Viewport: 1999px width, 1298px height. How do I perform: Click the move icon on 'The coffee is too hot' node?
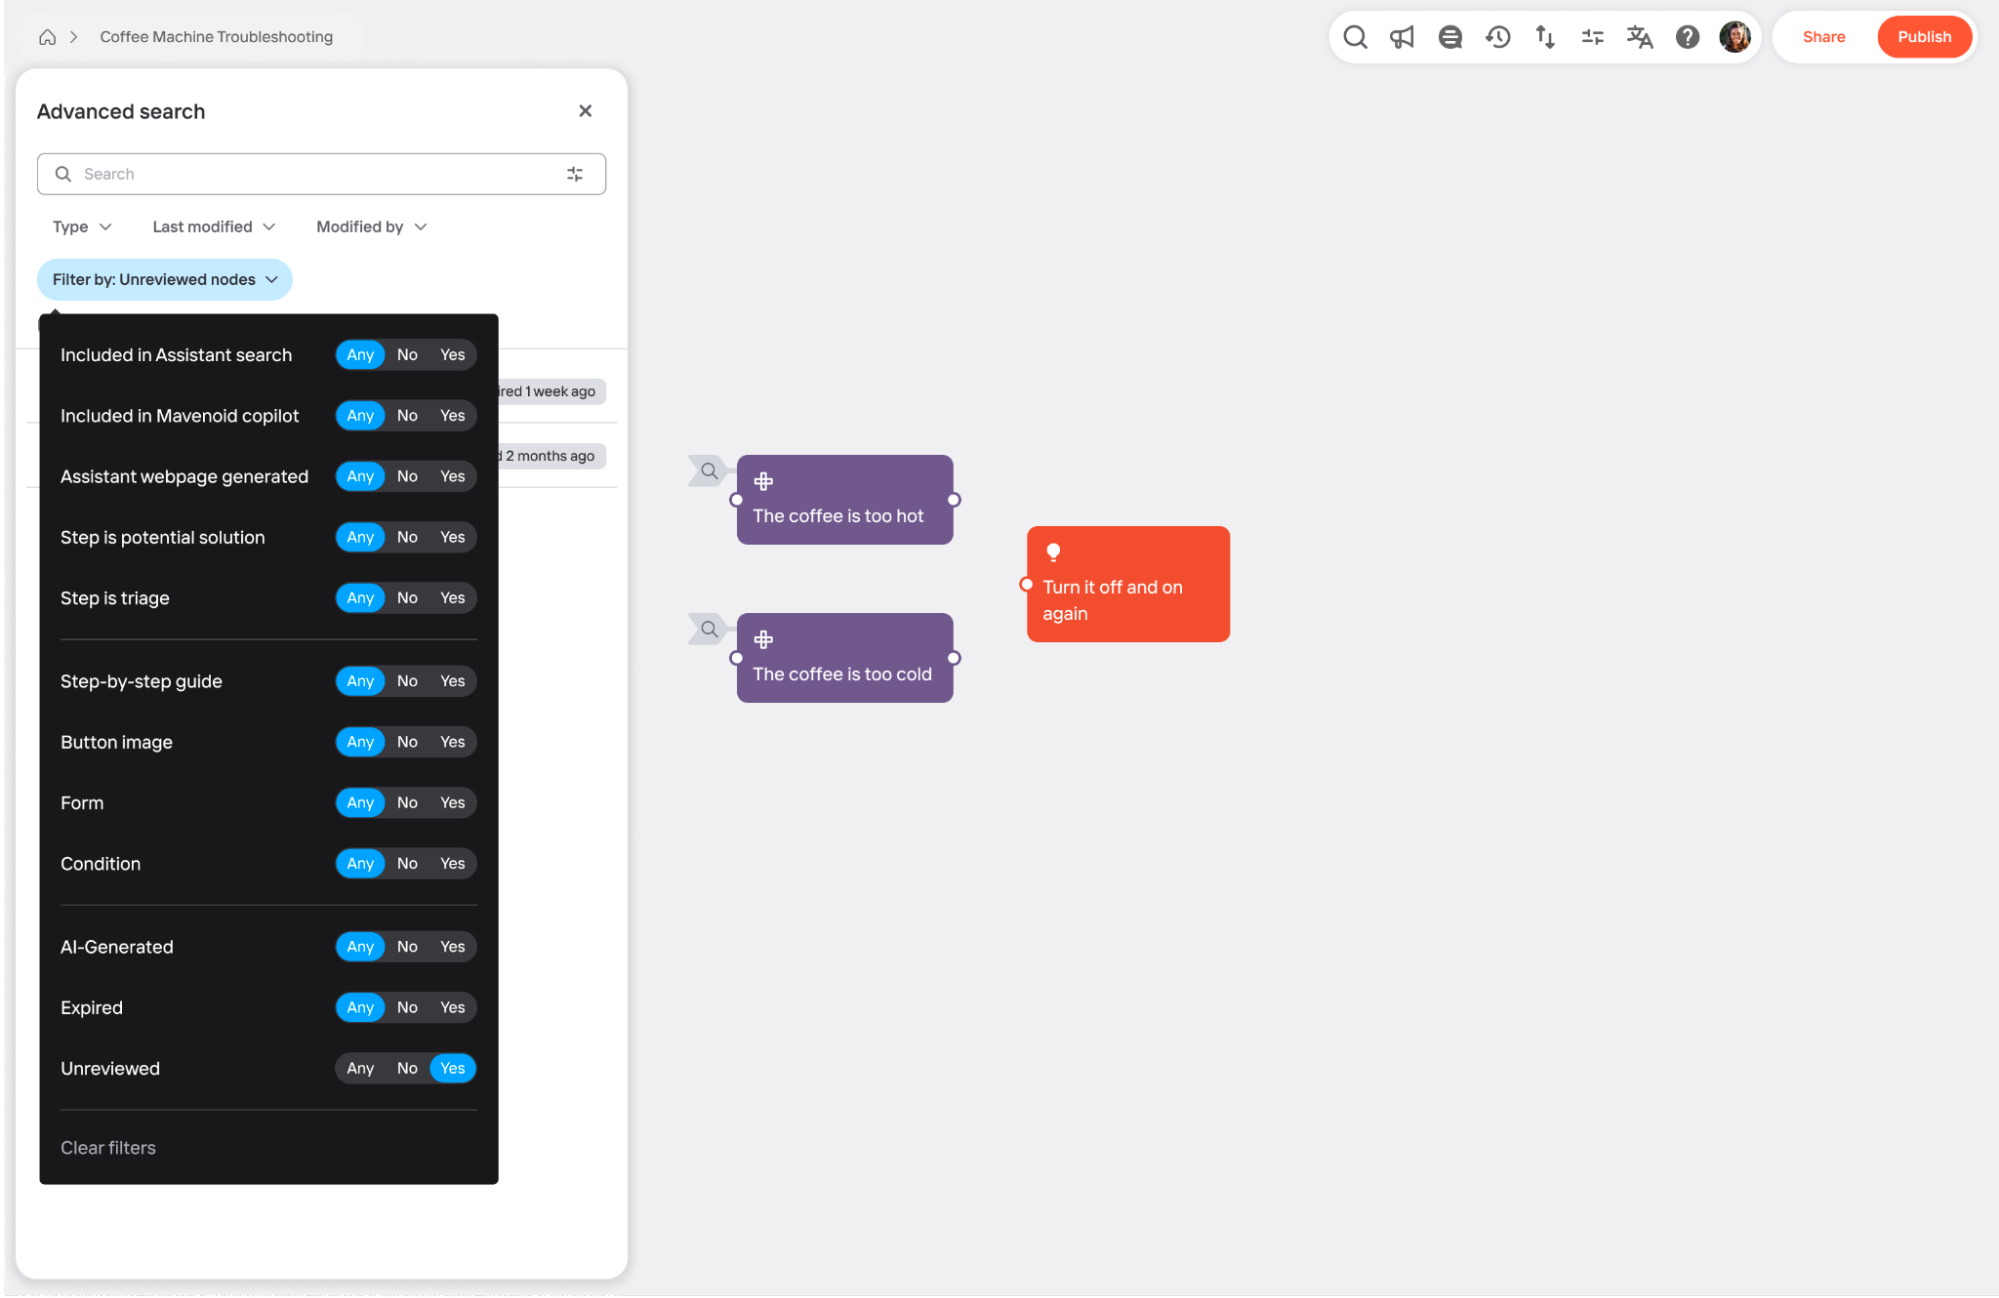point(764,481)
